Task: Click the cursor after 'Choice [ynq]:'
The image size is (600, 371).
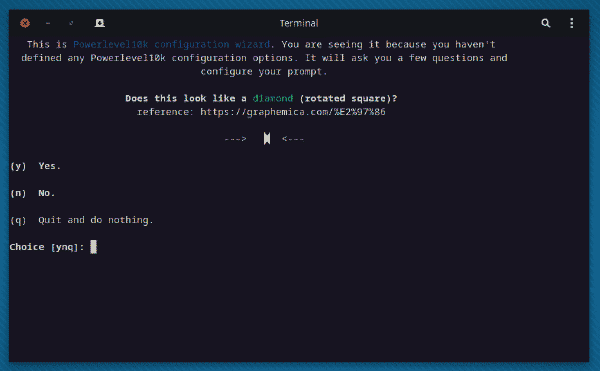Action: [93, 247]
